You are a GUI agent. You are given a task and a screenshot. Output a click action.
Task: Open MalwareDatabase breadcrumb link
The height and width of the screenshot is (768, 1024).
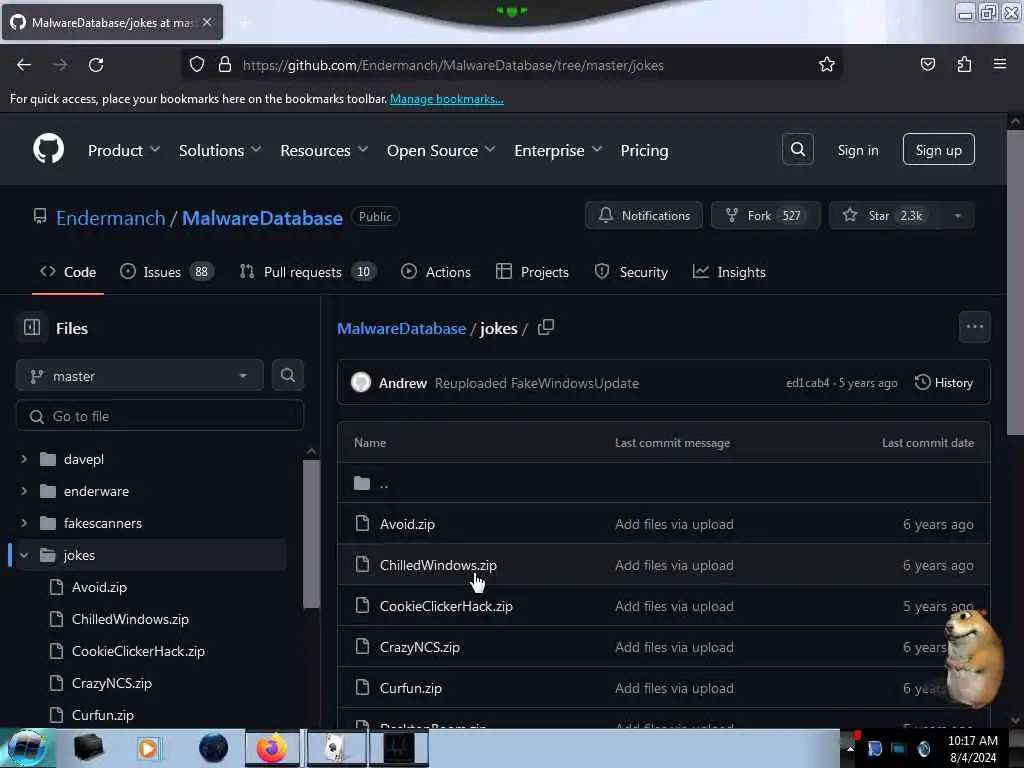pyautogui.click(x=401, y=328)
